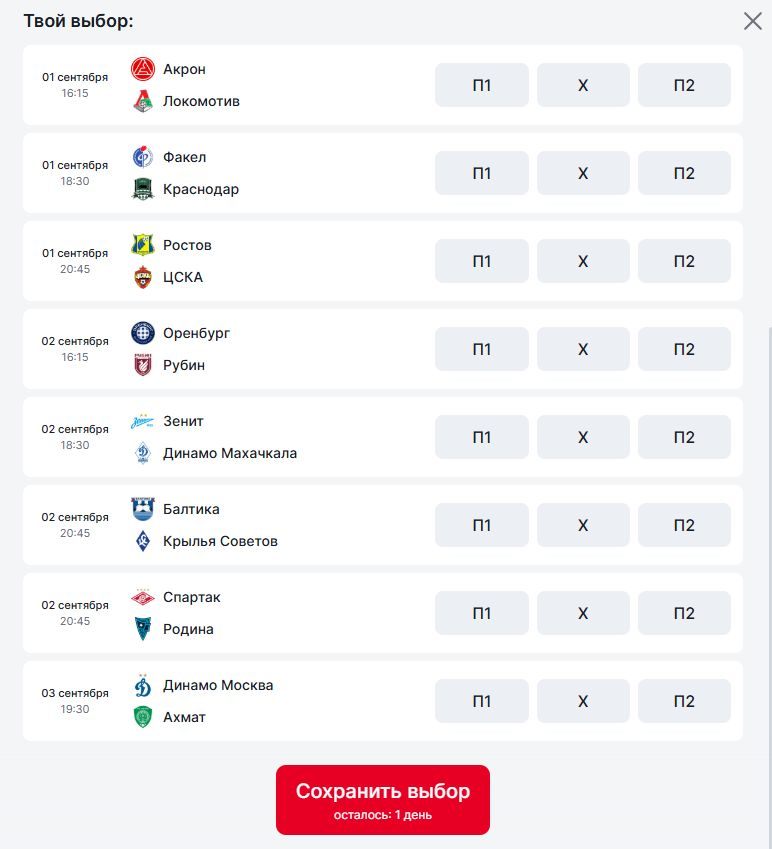Select П2 for Спартак vs Родина
The height and width of the screenshot is (849, 772).
684,613
